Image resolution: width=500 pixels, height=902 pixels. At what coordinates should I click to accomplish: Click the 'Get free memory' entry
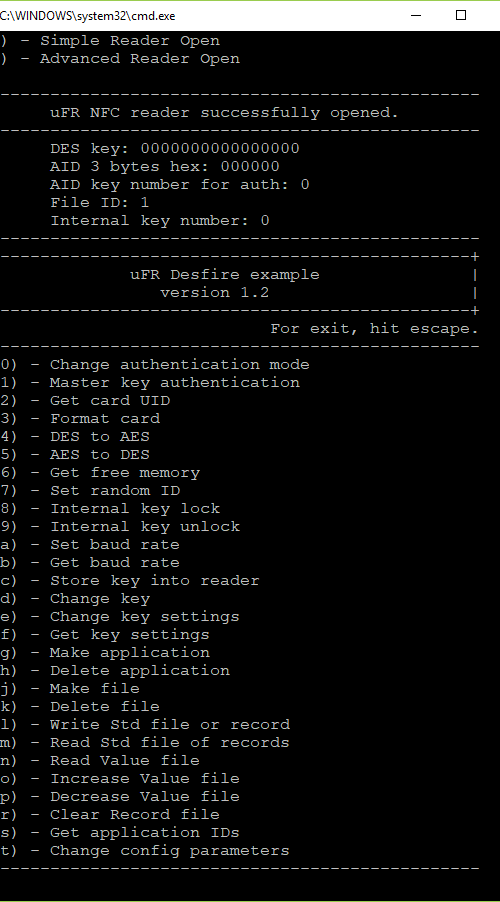100,473
